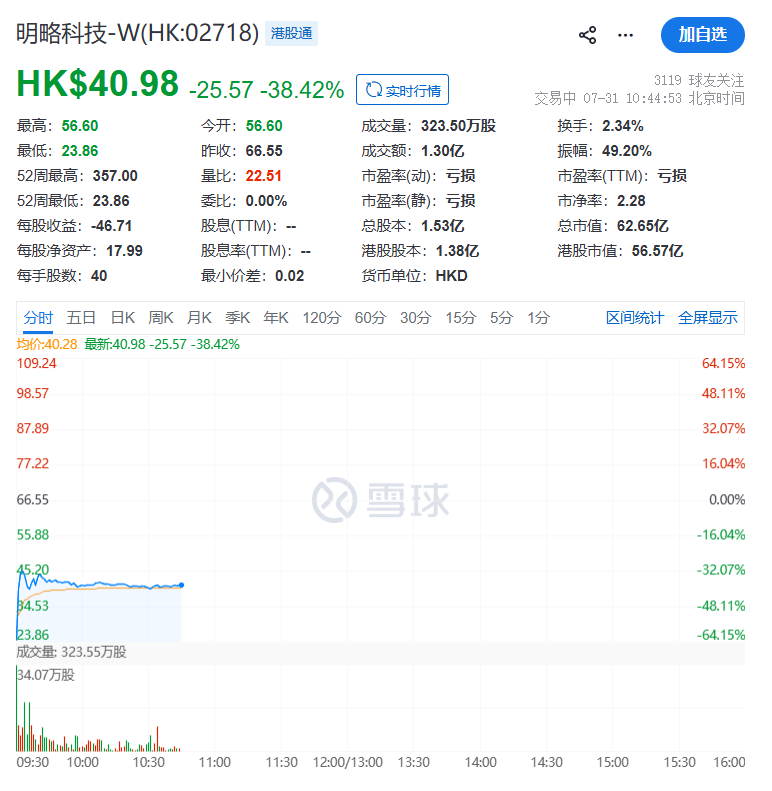Switch to the 1分 interval
The height and width of the screenshot is (791, 772).
pyautogui.click(x=538, y=318)
